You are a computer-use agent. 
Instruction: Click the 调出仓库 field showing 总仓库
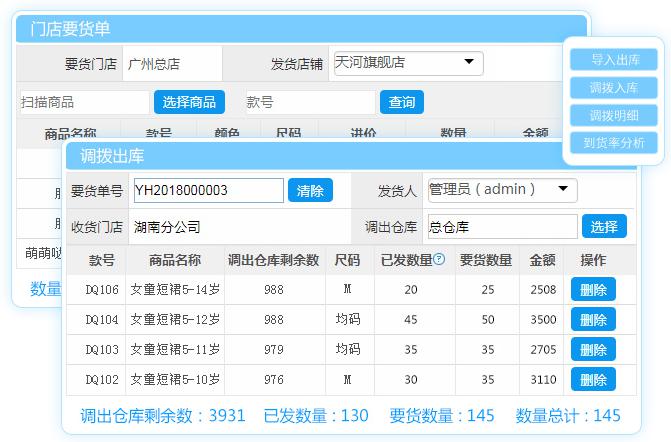pyautogui.click(x=502, y=226)
